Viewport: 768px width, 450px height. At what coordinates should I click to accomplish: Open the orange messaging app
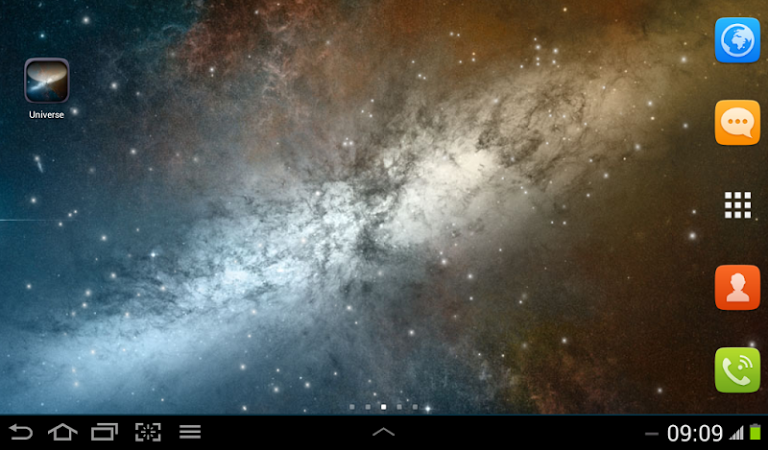coord(737,123)
